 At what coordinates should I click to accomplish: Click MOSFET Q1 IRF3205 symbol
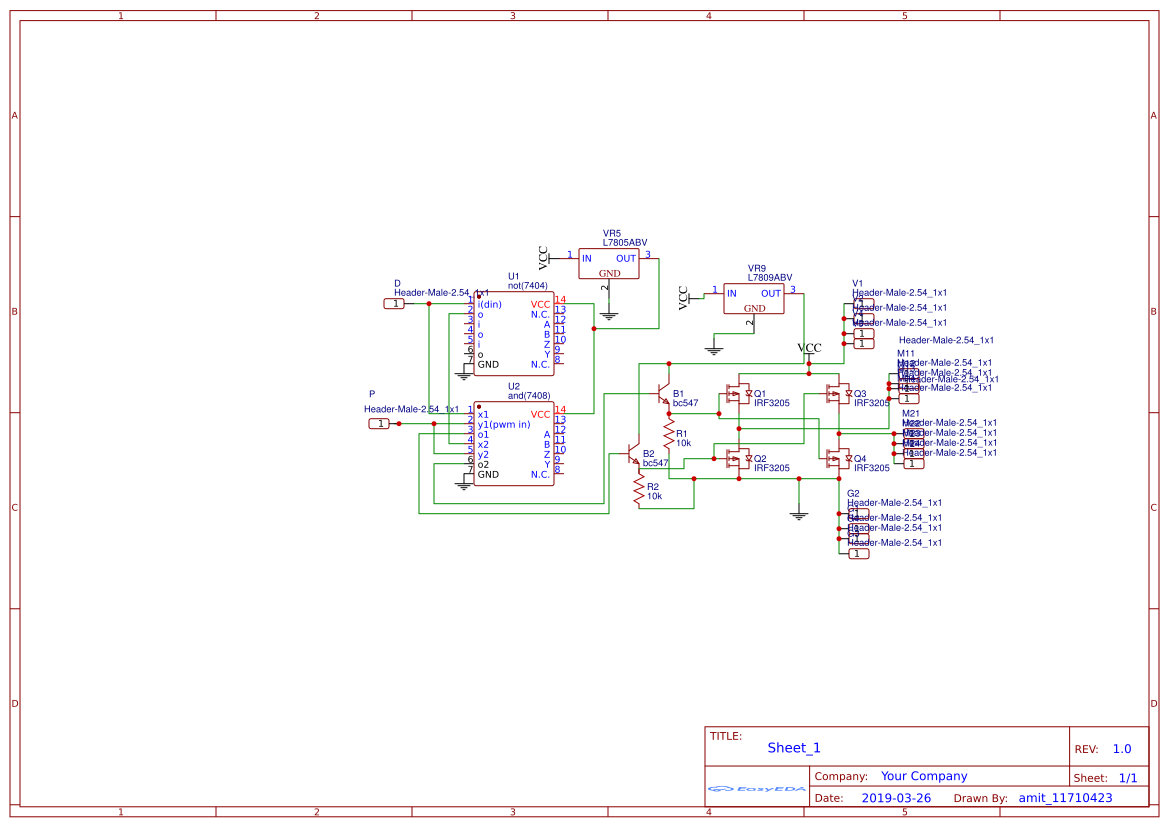pos(740,394)
